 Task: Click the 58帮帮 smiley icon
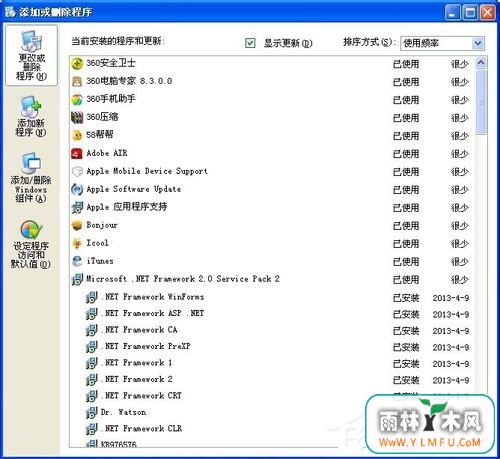coord(77,135)
